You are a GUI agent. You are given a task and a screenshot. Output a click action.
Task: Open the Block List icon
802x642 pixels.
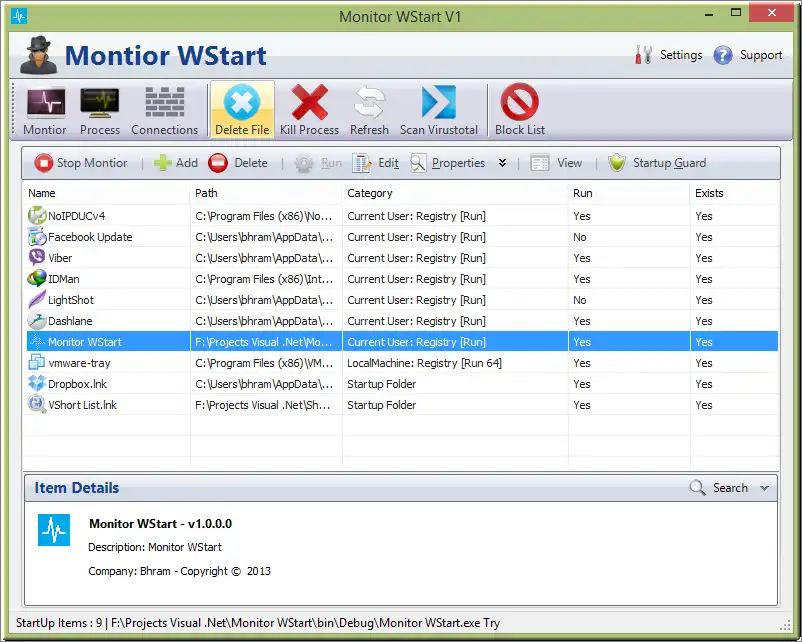(x=519, y=102)
